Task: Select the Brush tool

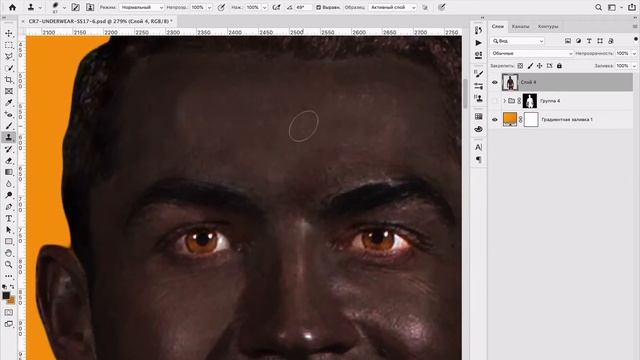Action: tap(9, 126)
